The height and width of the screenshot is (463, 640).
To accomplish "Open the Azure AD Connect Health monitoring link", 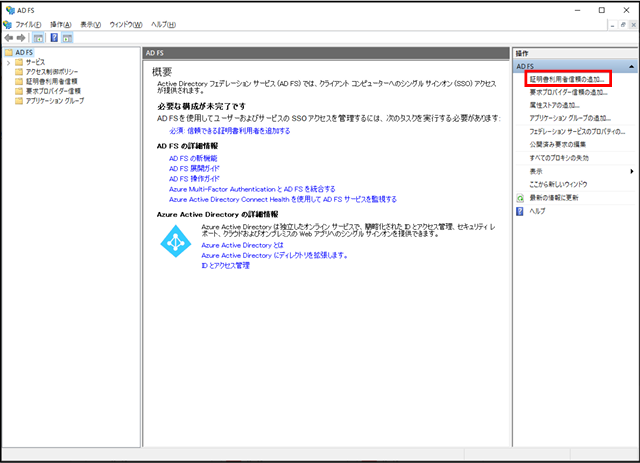I will pos(283,199).
